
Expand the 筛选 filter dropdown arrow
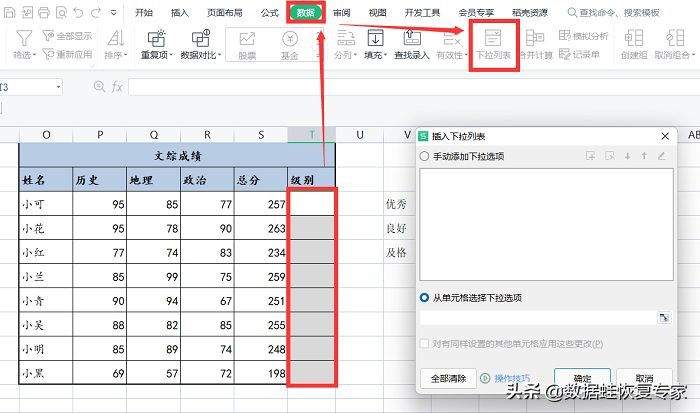point(34,55)
